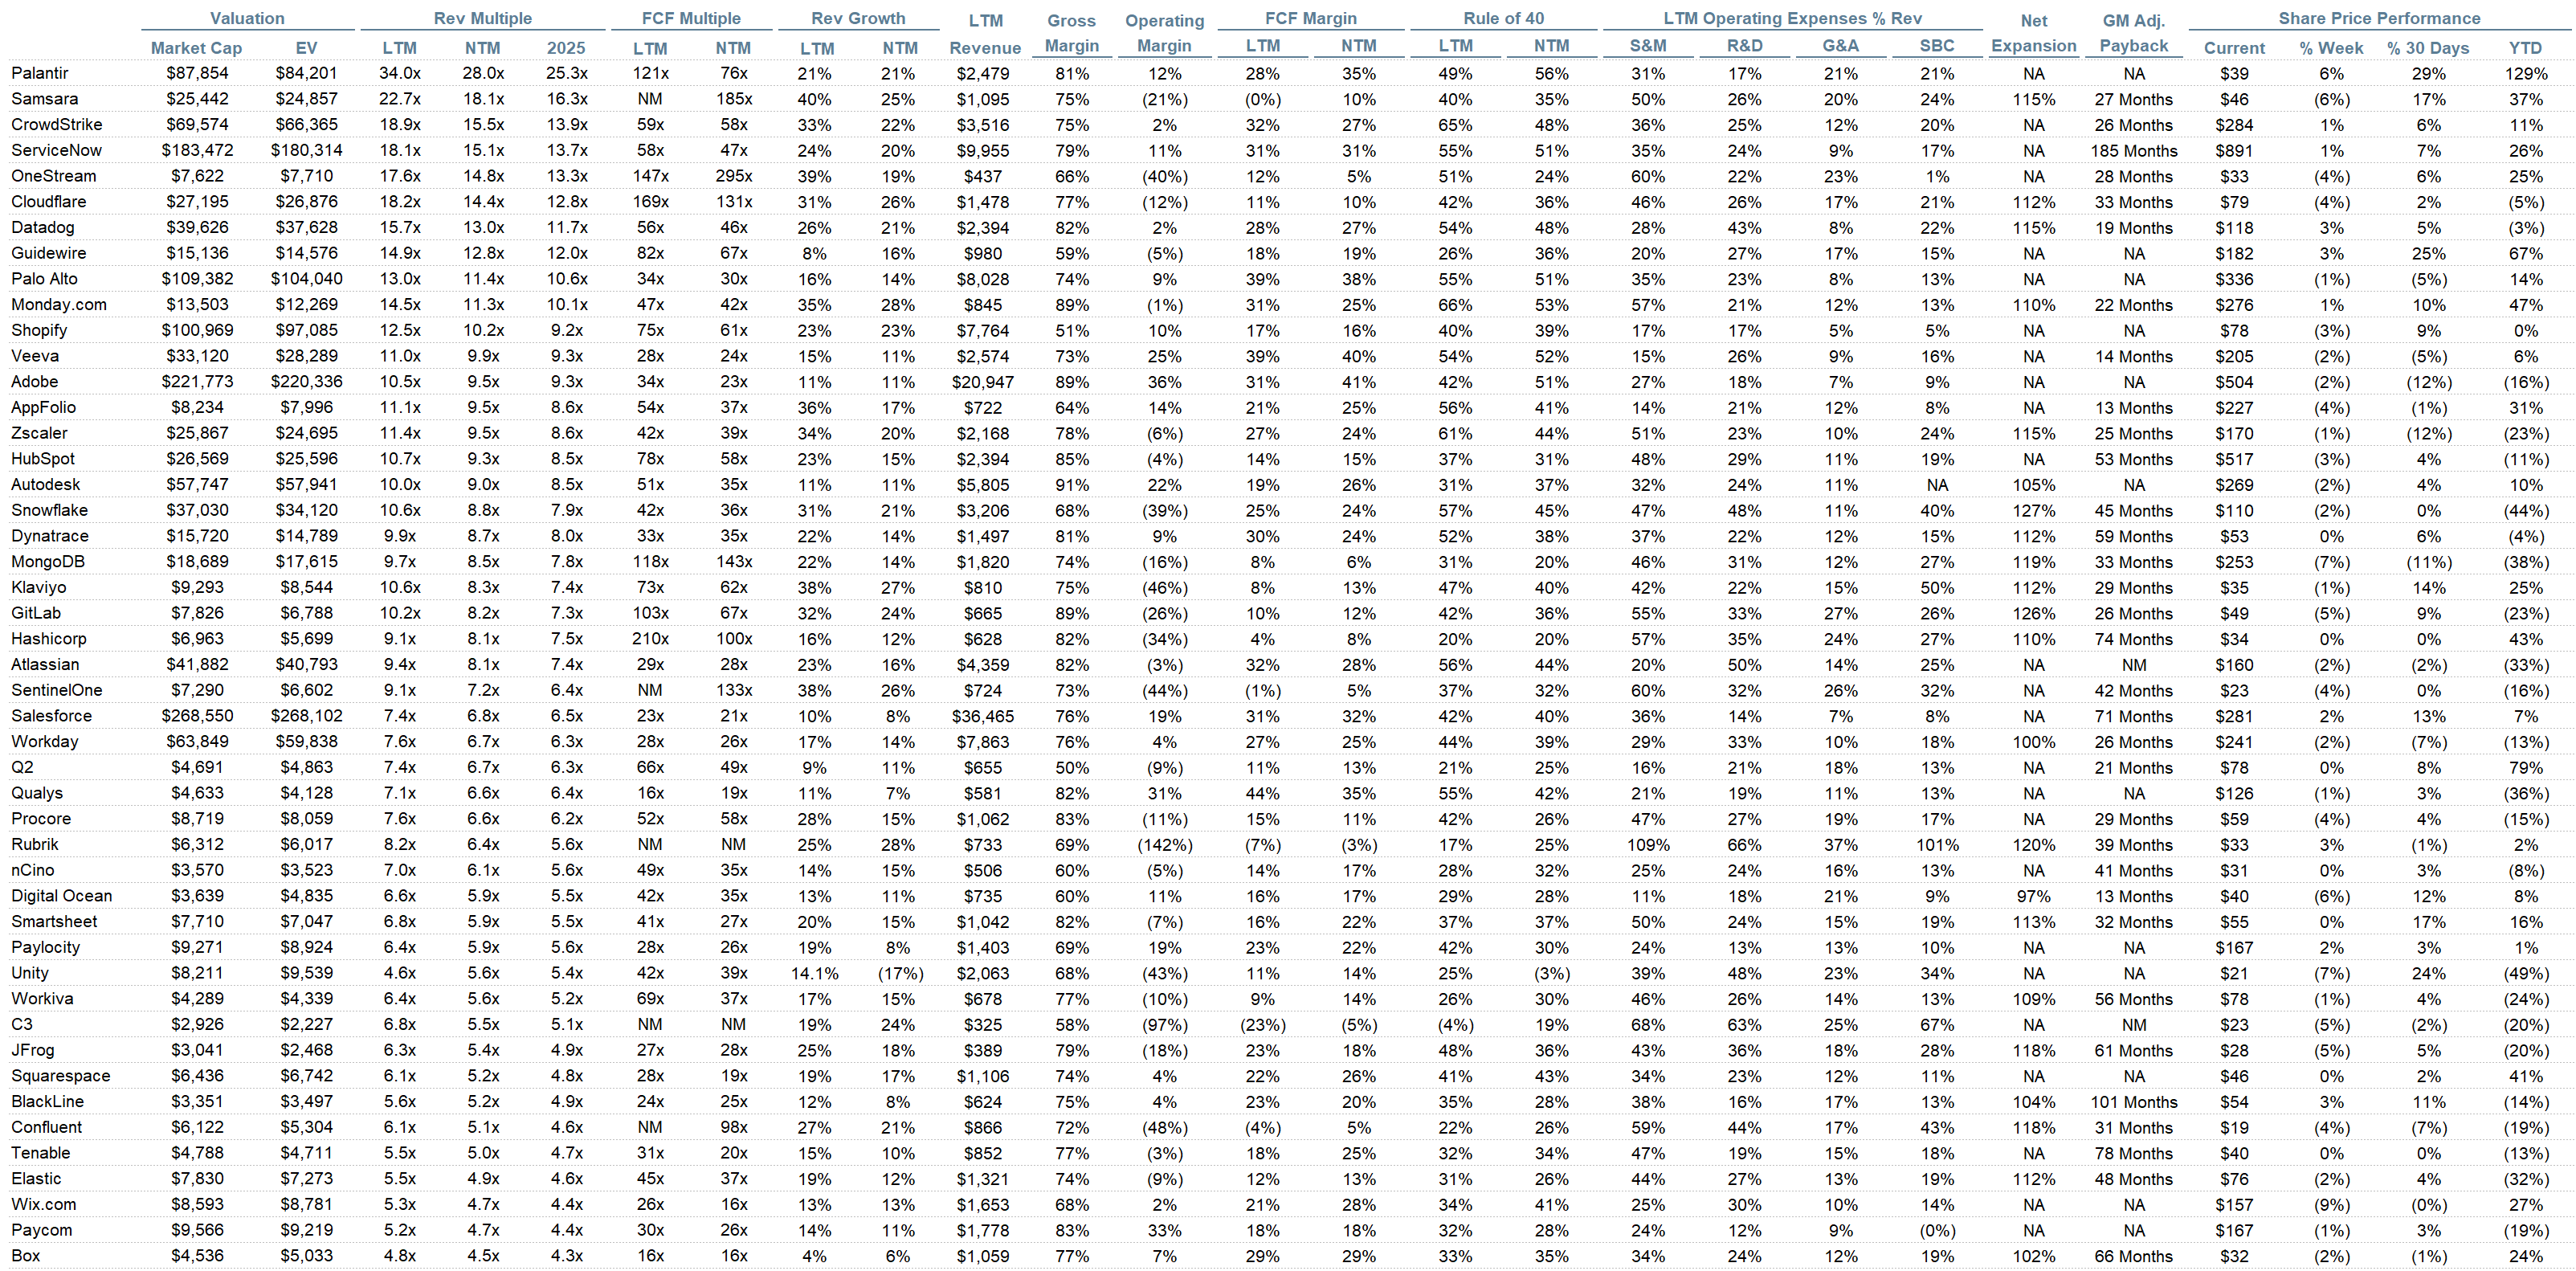Screen dimensions: 2576x1271
Task: Select C3 SBC value 67%
Action: point(1937,1025)
